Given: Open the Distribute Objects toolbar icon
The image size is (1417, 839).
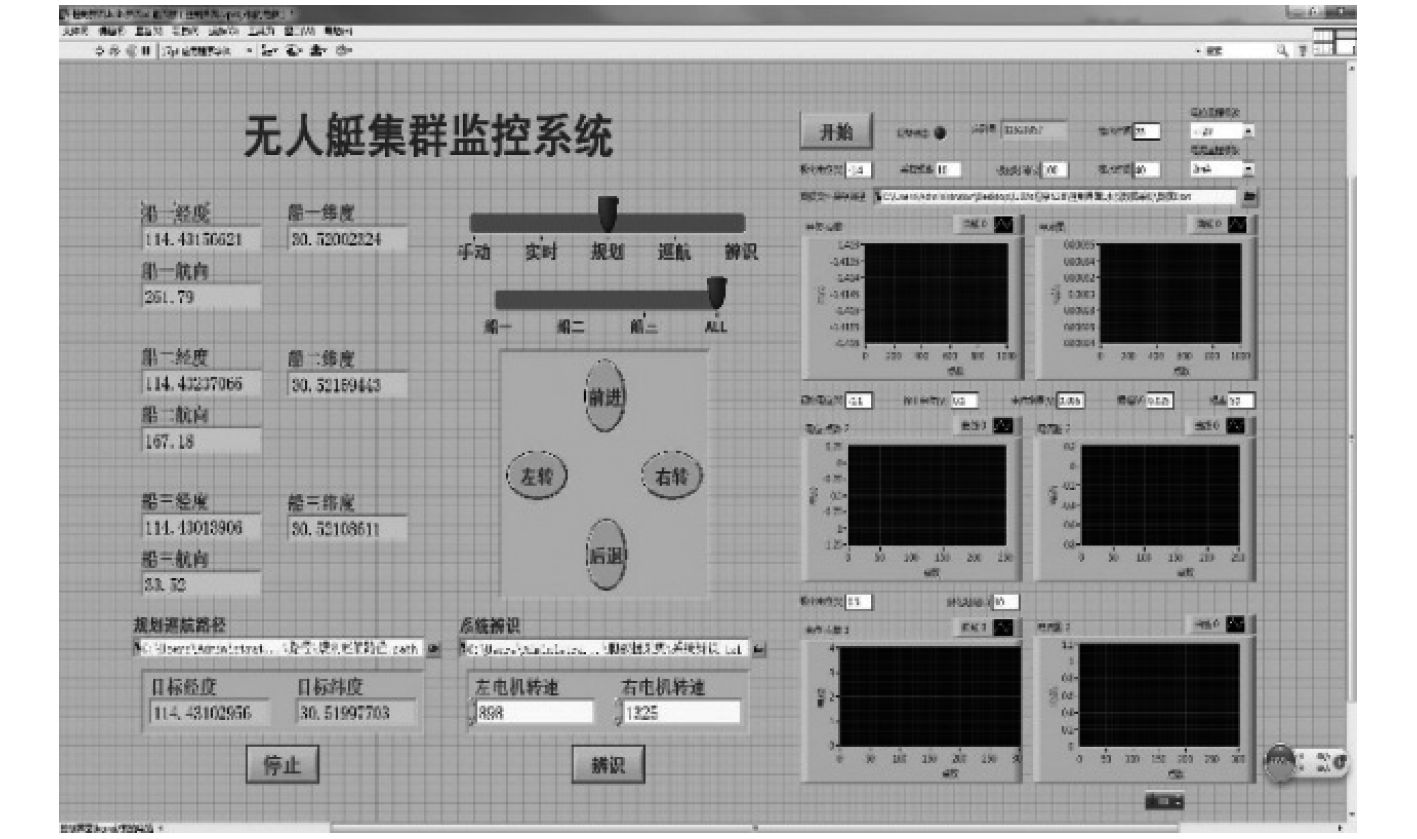Looking at the screenshot, I should coord(295,49).
